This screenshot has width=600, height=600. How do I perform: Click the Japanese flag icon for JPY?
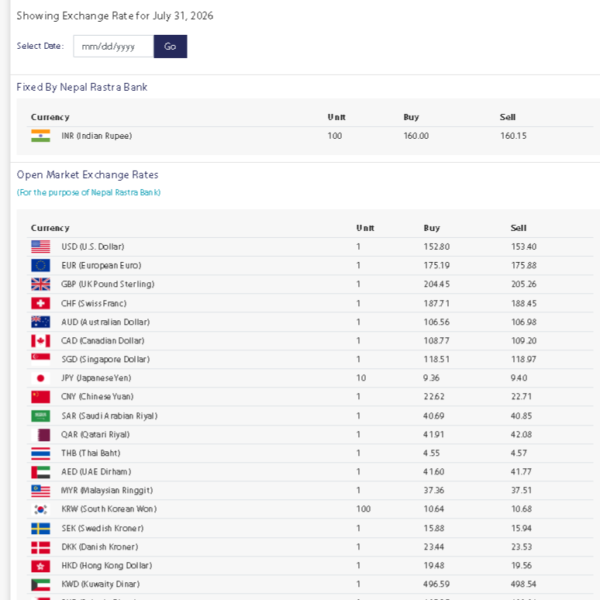(x=41, y=378)
